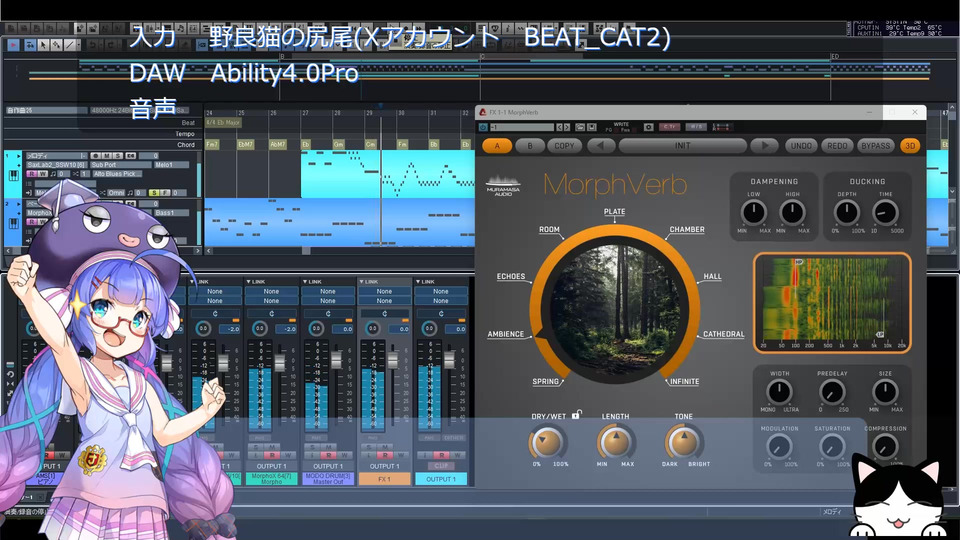Click the REDO button
The height and width of the screenshot is (540, 960).
point(837,146)
